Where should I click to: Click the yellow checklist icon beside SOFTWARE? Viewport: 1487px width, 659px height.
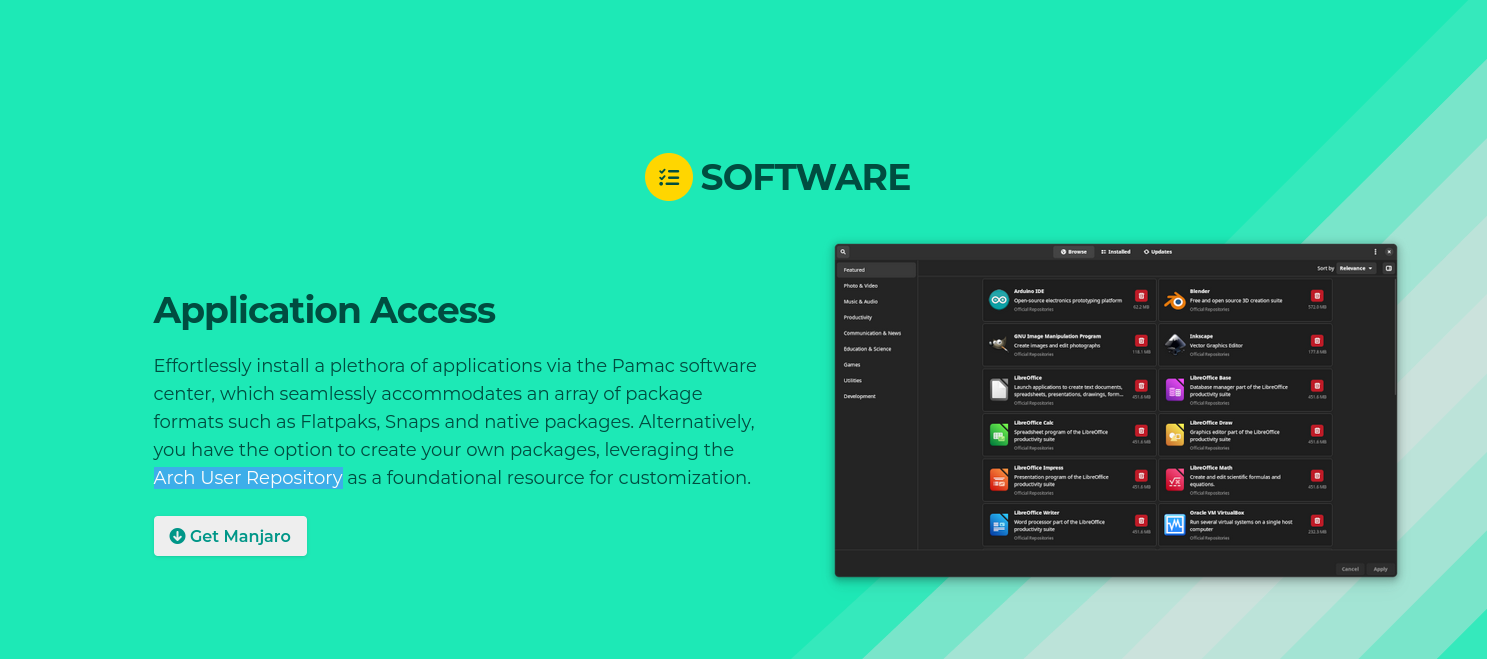pyautogui.click(x=669, y=177)
